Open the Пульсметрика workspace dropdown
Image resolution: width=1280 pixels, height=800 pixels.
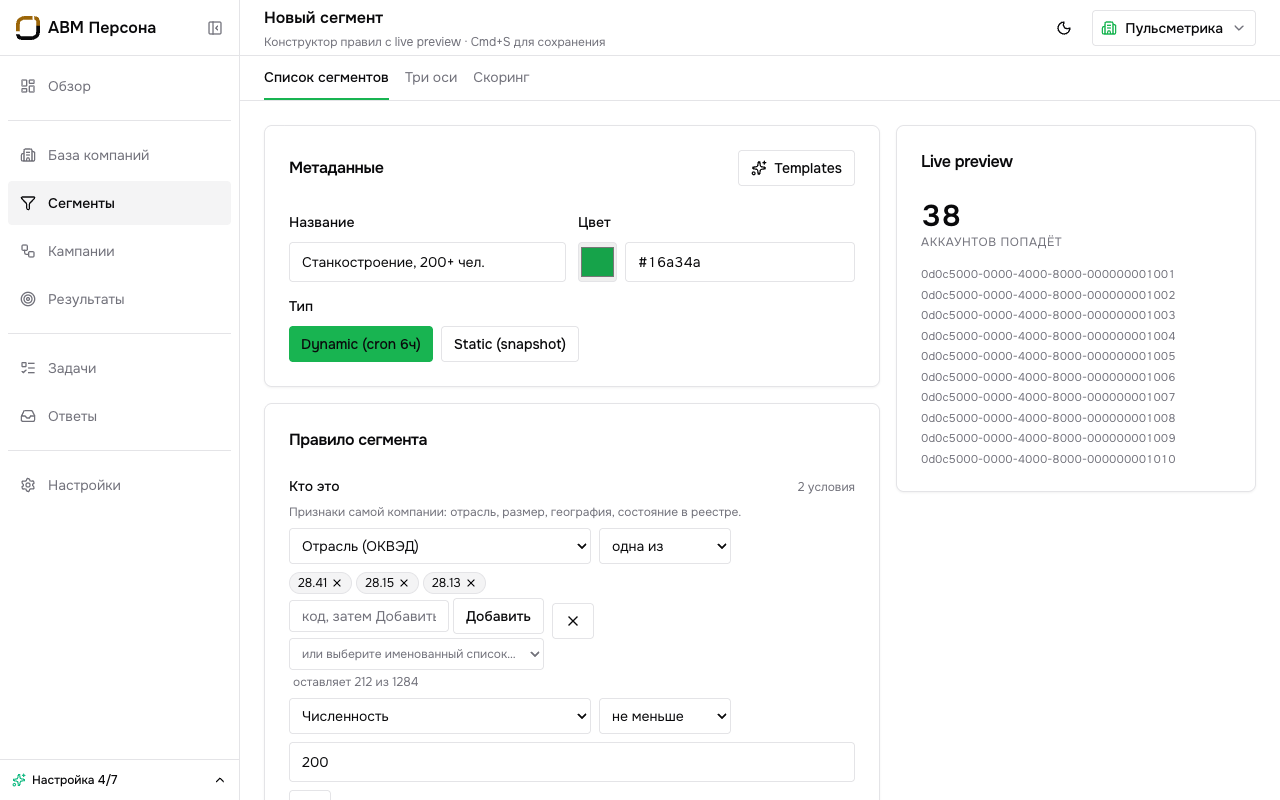[1174, 28]
